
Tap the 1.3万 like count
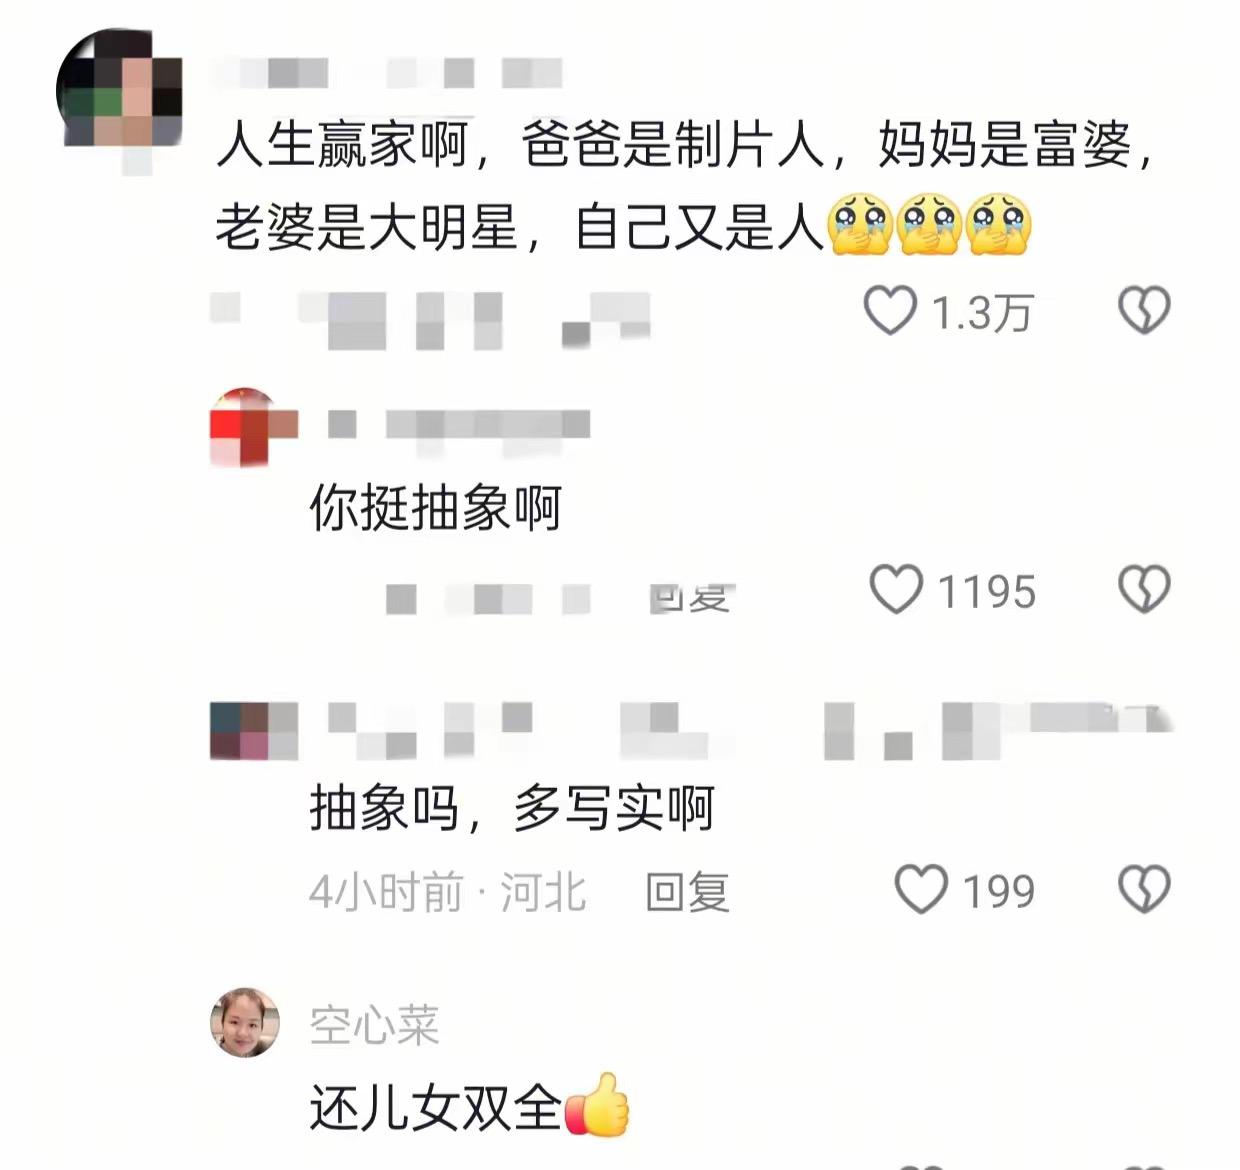[x=981, y=313]
